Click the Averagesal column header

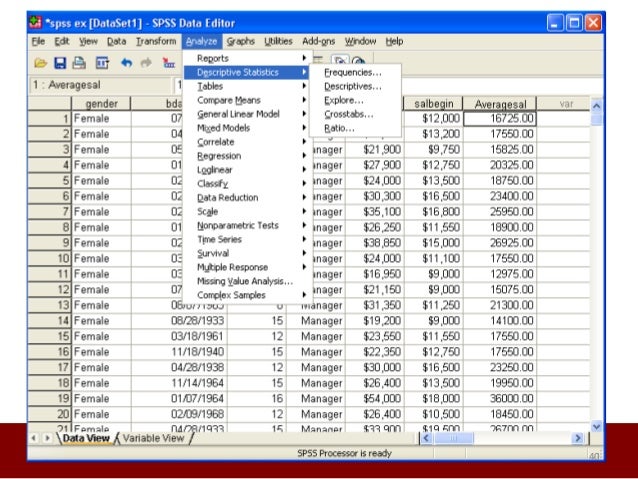coord(500,104)
